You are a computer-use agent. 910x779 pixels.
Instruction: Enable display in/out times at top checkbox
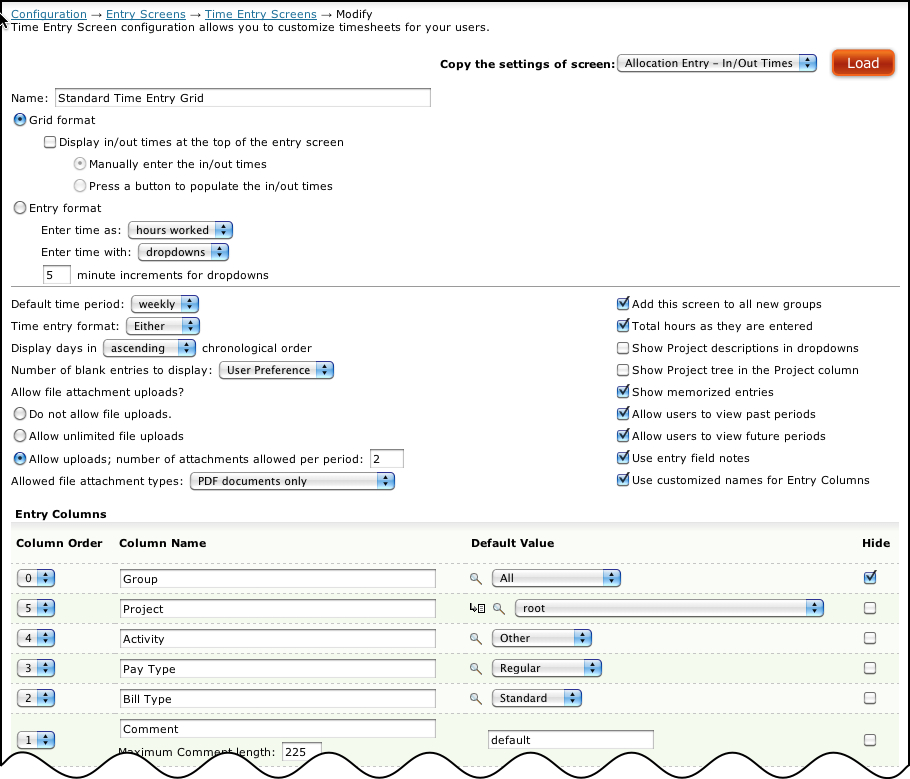pos(50,142)
